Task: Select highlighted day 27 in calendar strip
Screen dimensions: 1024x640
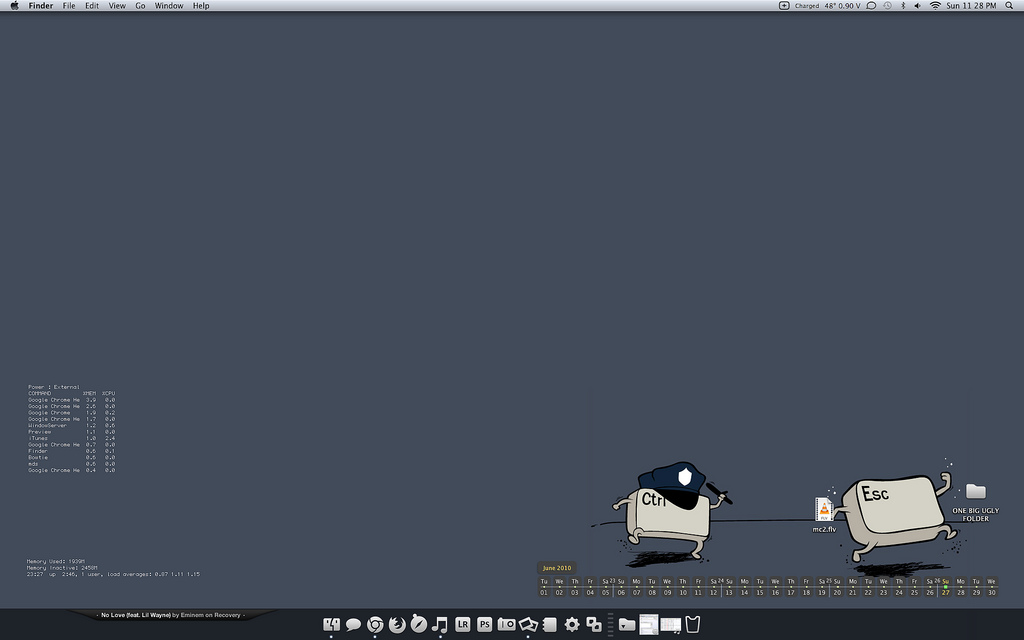Action: pyautogui.click(x=945, y=587)
